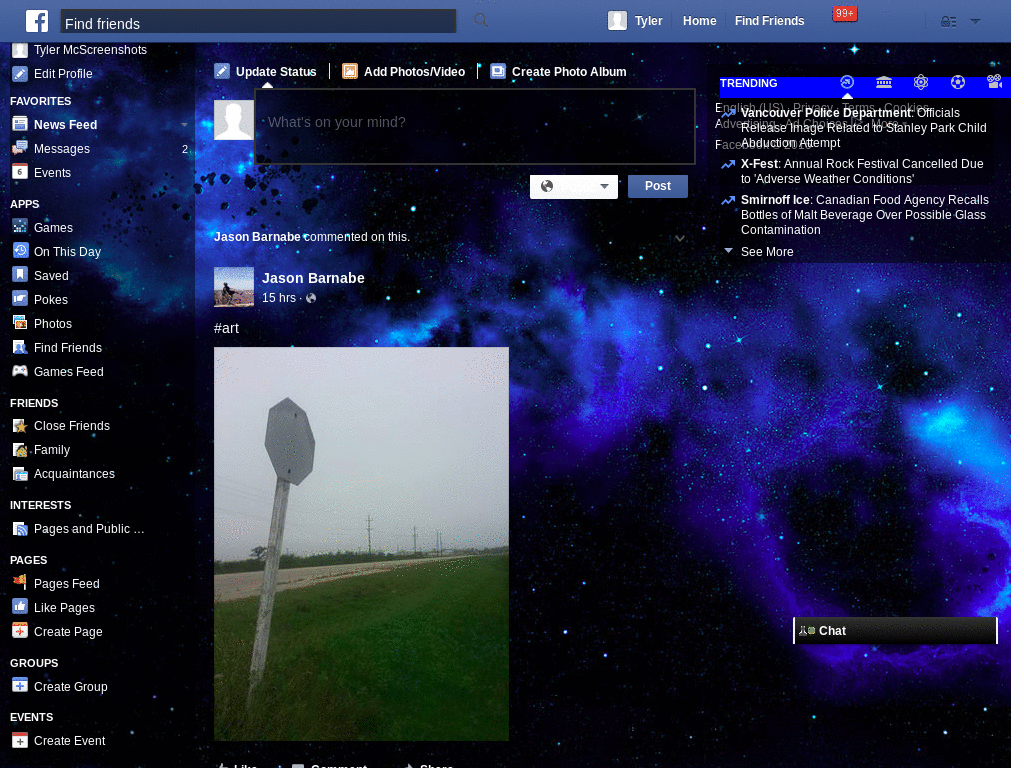The width and height of the screenshot is (1024, 768).
Task: Click the News Feed icon
Action: [x=20, y=124]
